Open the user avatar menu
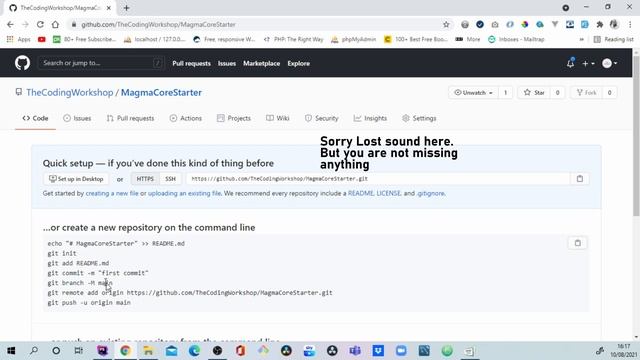The image size is (640, 360). click(x=610, y=63)
